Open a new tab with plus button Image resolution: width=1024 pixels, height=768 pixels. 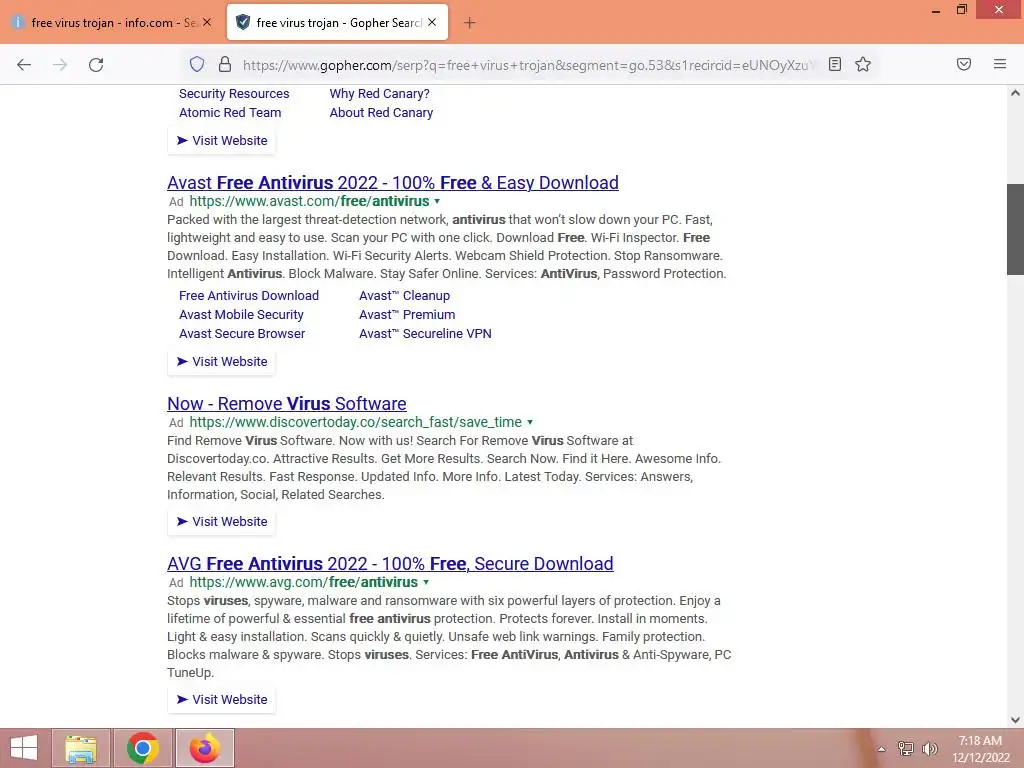470,23
